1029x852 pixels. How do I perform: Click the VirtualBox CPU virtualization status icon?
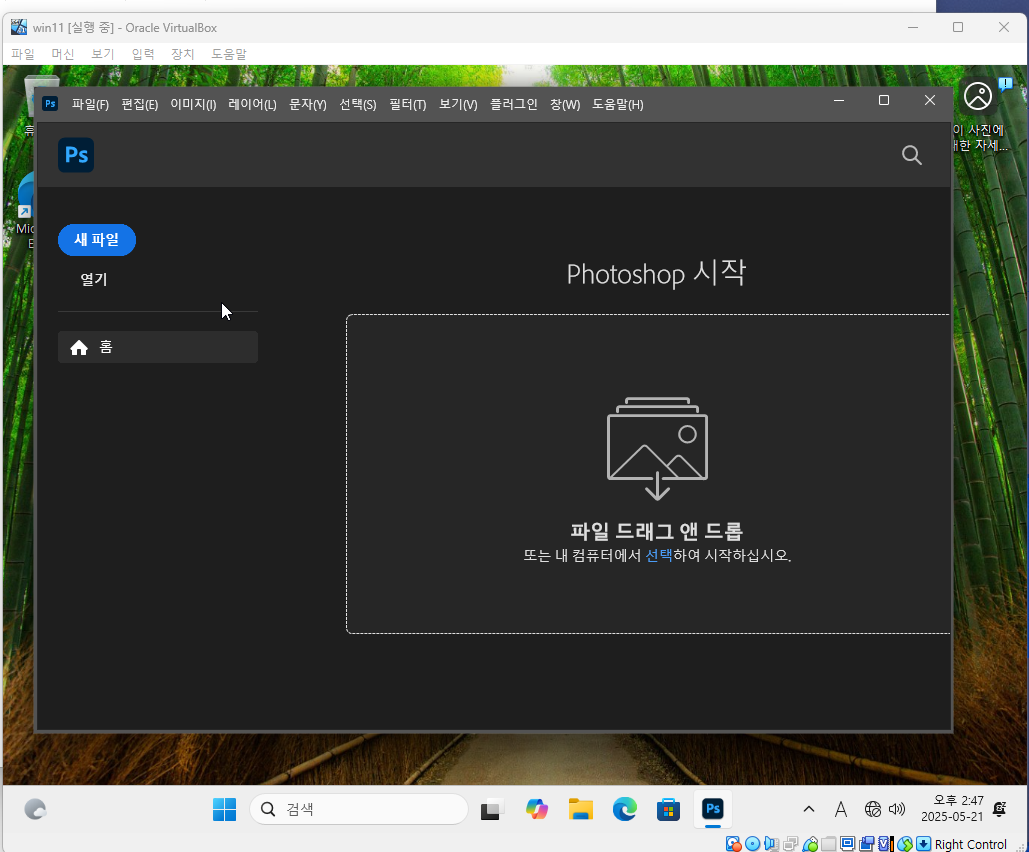(x=885, y=843)
